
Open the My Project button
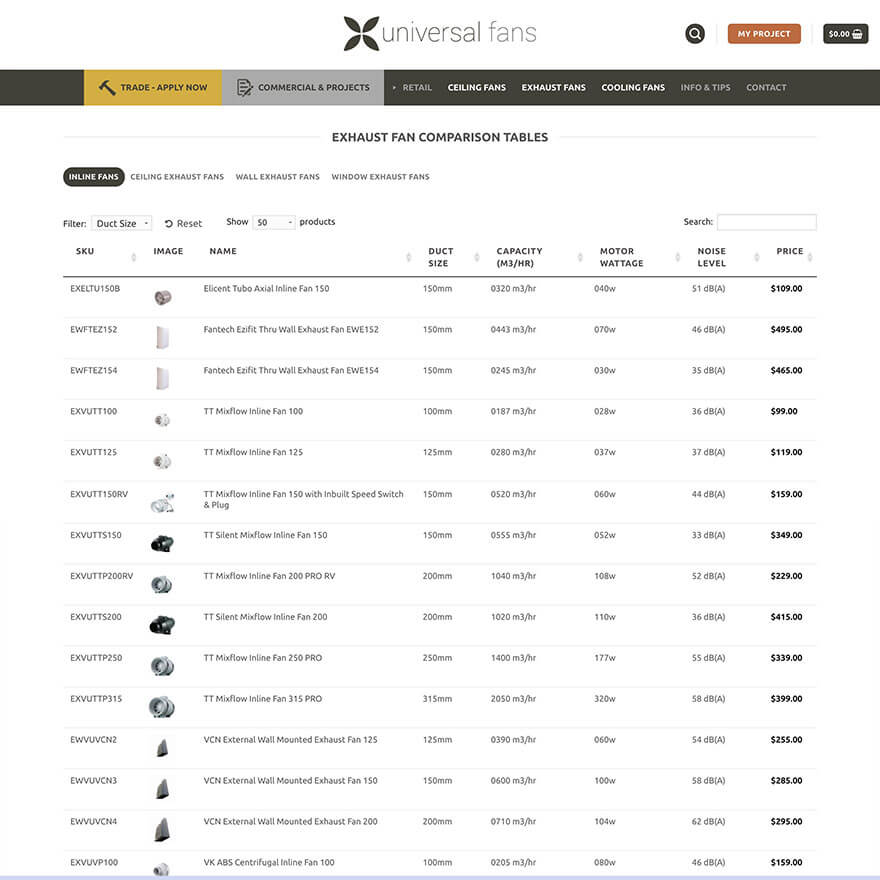pyautogui.click(x=764, y=33)
